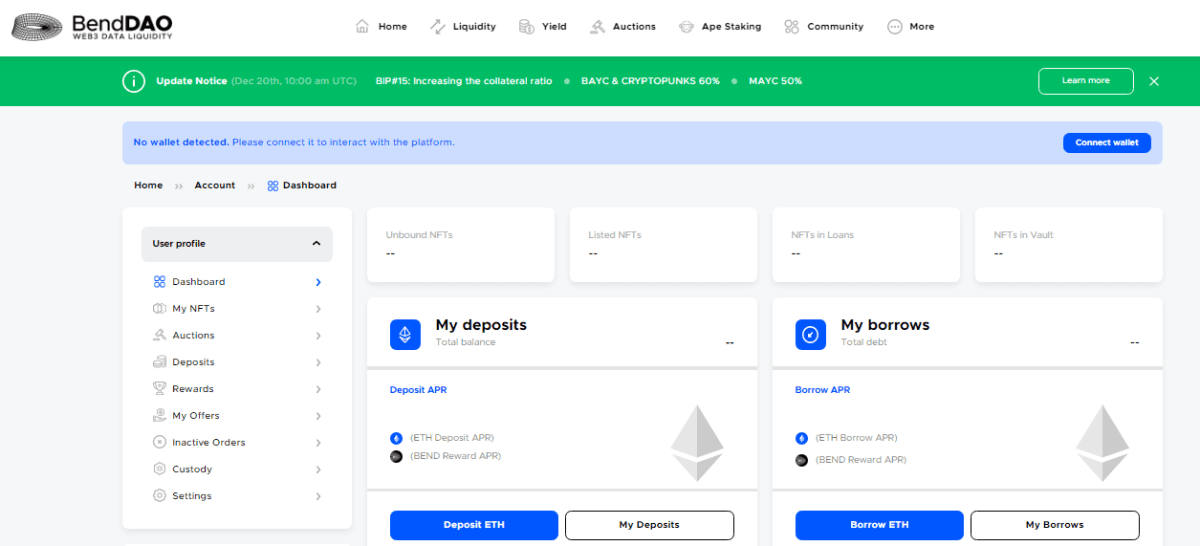Expand the Settings row chevron

pos(318,496)
